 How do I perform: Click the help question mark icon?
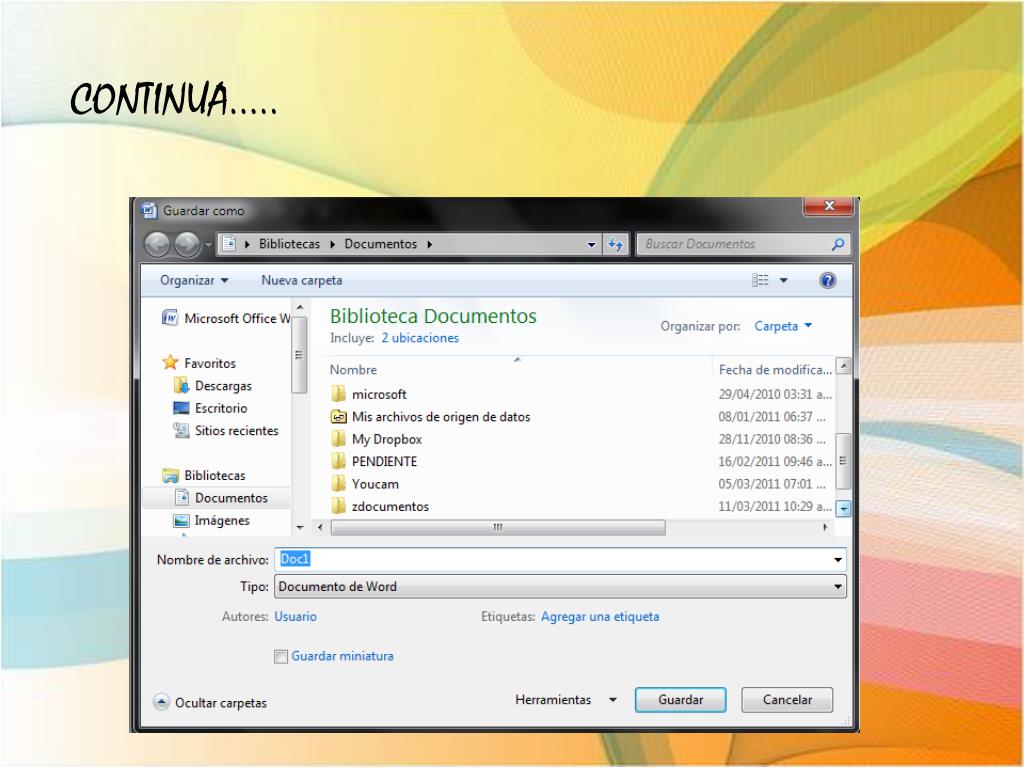tap(827, 280)
